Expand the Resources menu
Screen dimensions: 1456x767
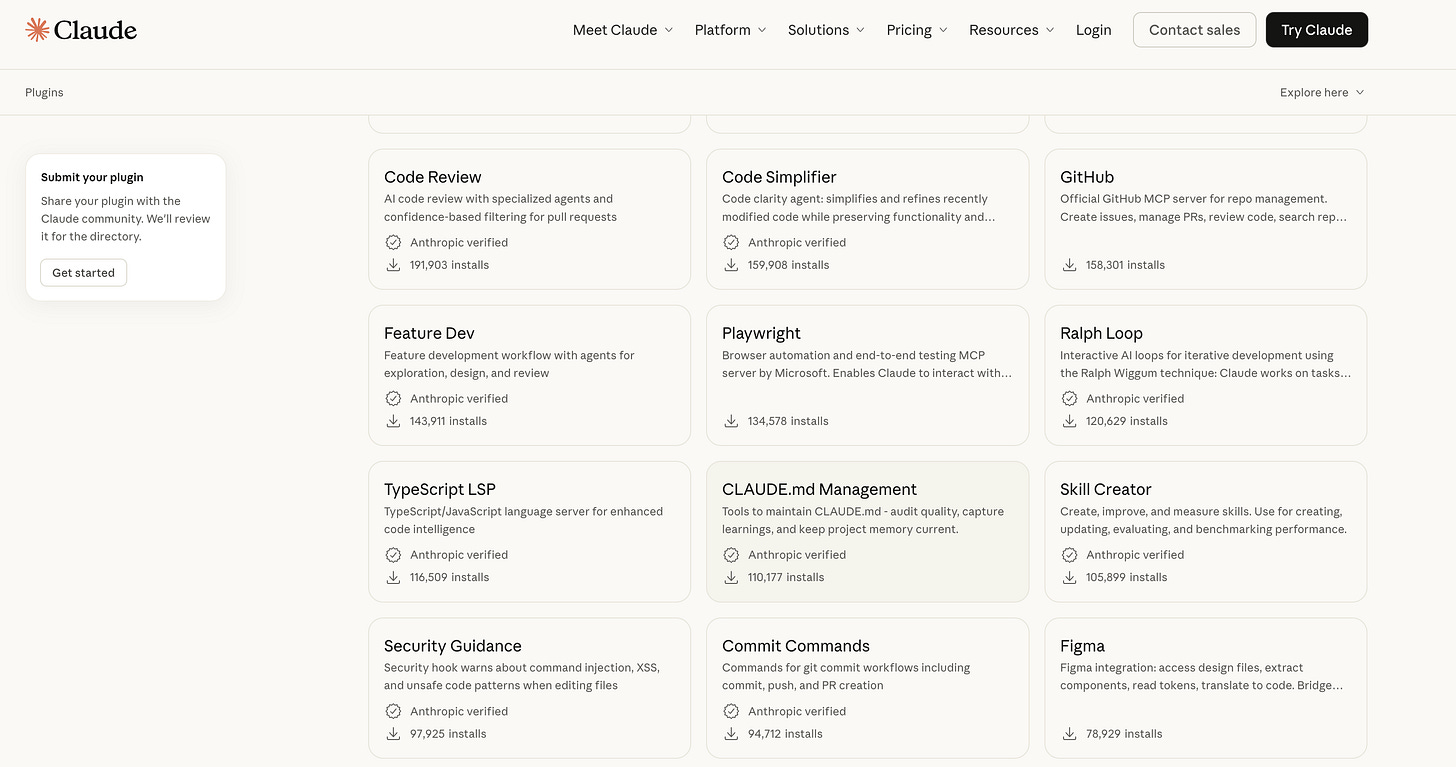(1012, 30)
